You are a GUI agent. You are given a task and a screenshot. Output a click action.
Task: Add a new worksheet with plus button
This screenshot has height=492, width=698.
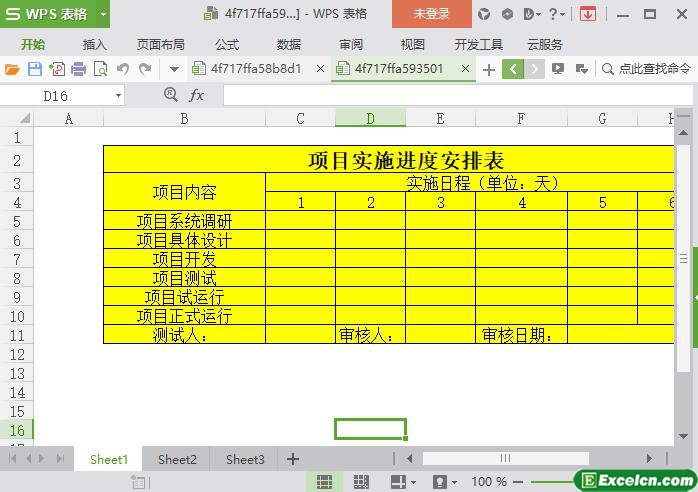[x=292, y=459]
